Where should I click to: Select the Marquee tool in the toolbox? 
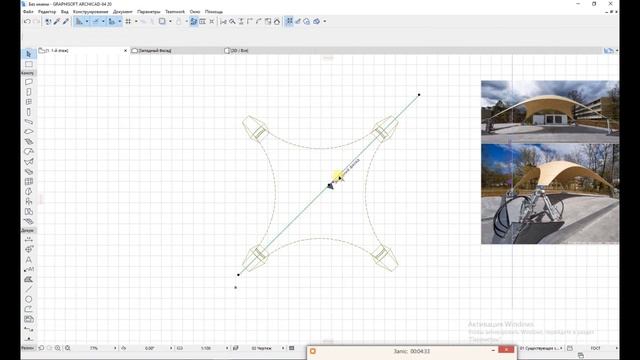point(29,64)
